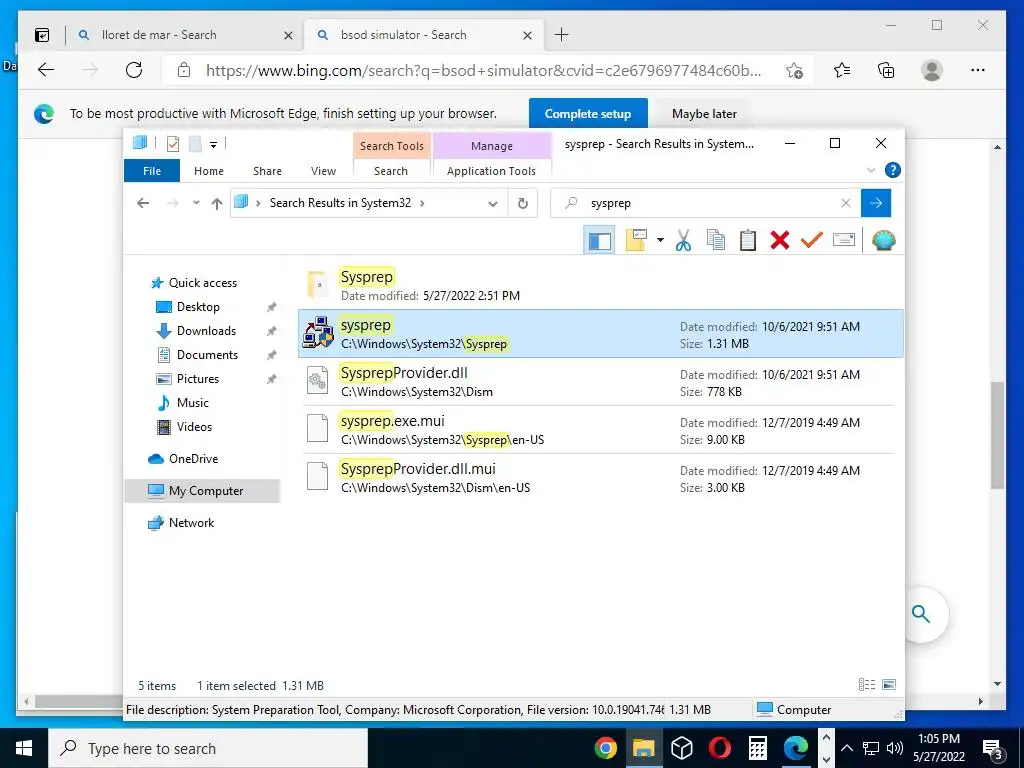Switch to the View ribbon tab

pyautogui.click(x=323, y=170)
